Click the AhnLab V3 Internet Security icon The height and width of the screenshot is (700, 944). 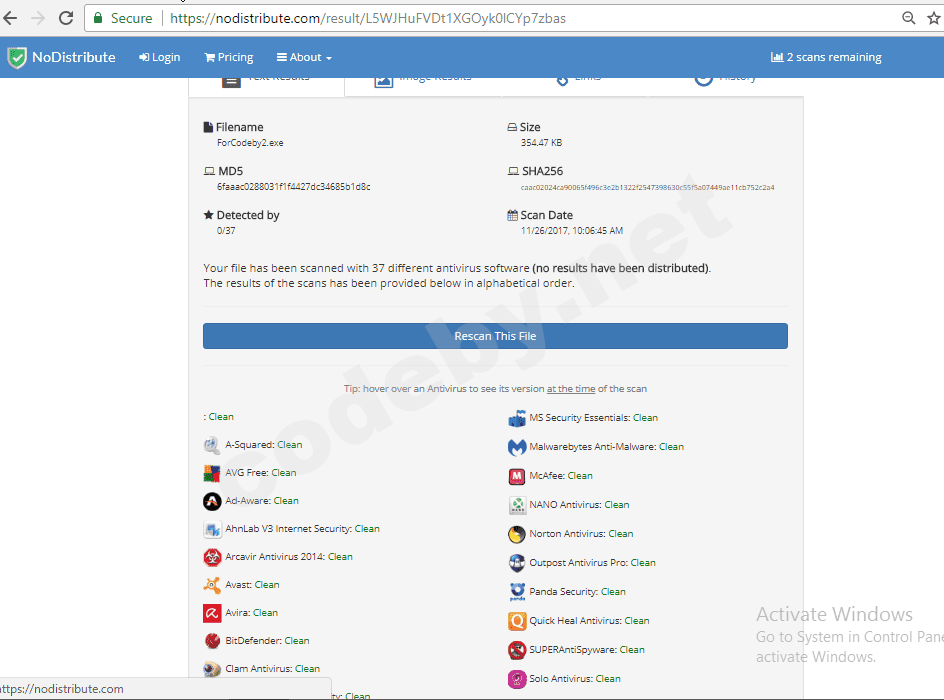tap(211, 529)
